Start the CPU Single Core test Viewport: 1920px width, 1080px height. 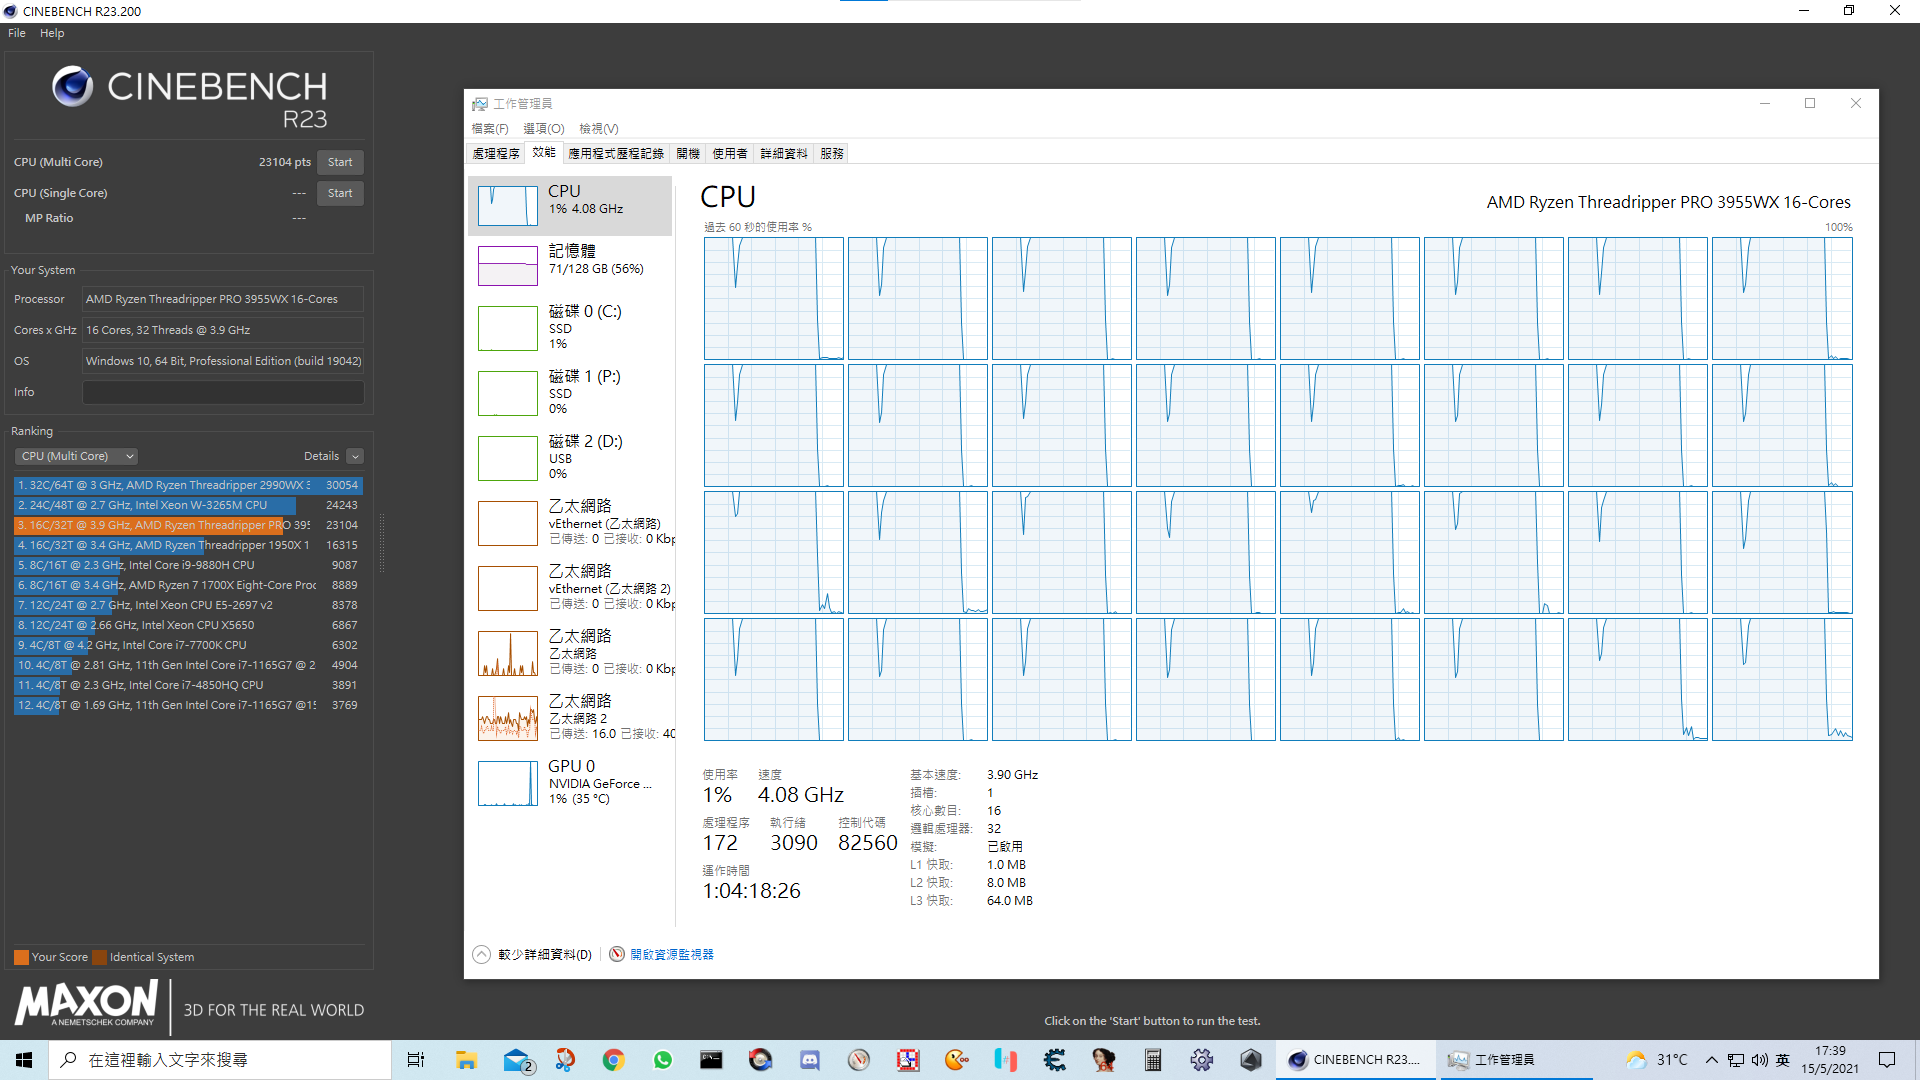340,193
